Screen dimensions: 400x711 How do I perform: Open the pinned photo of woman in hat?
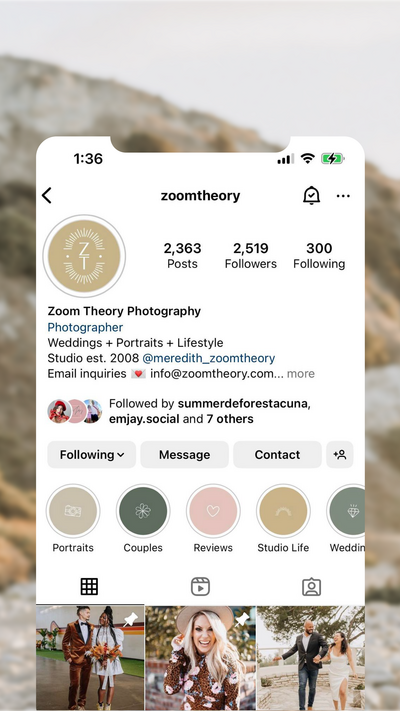(x=200, y=658)
